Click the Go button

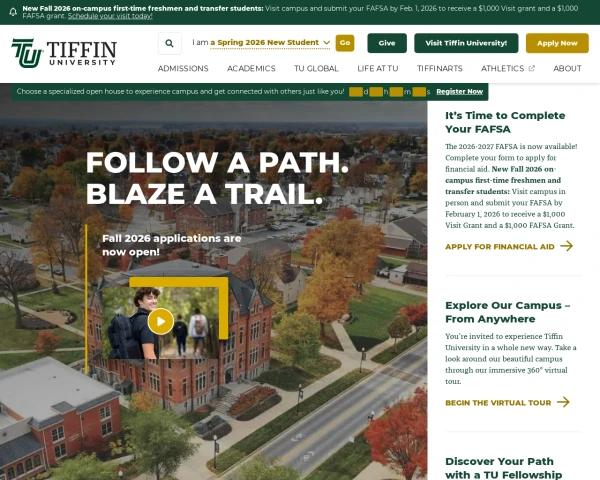(345, 43)
